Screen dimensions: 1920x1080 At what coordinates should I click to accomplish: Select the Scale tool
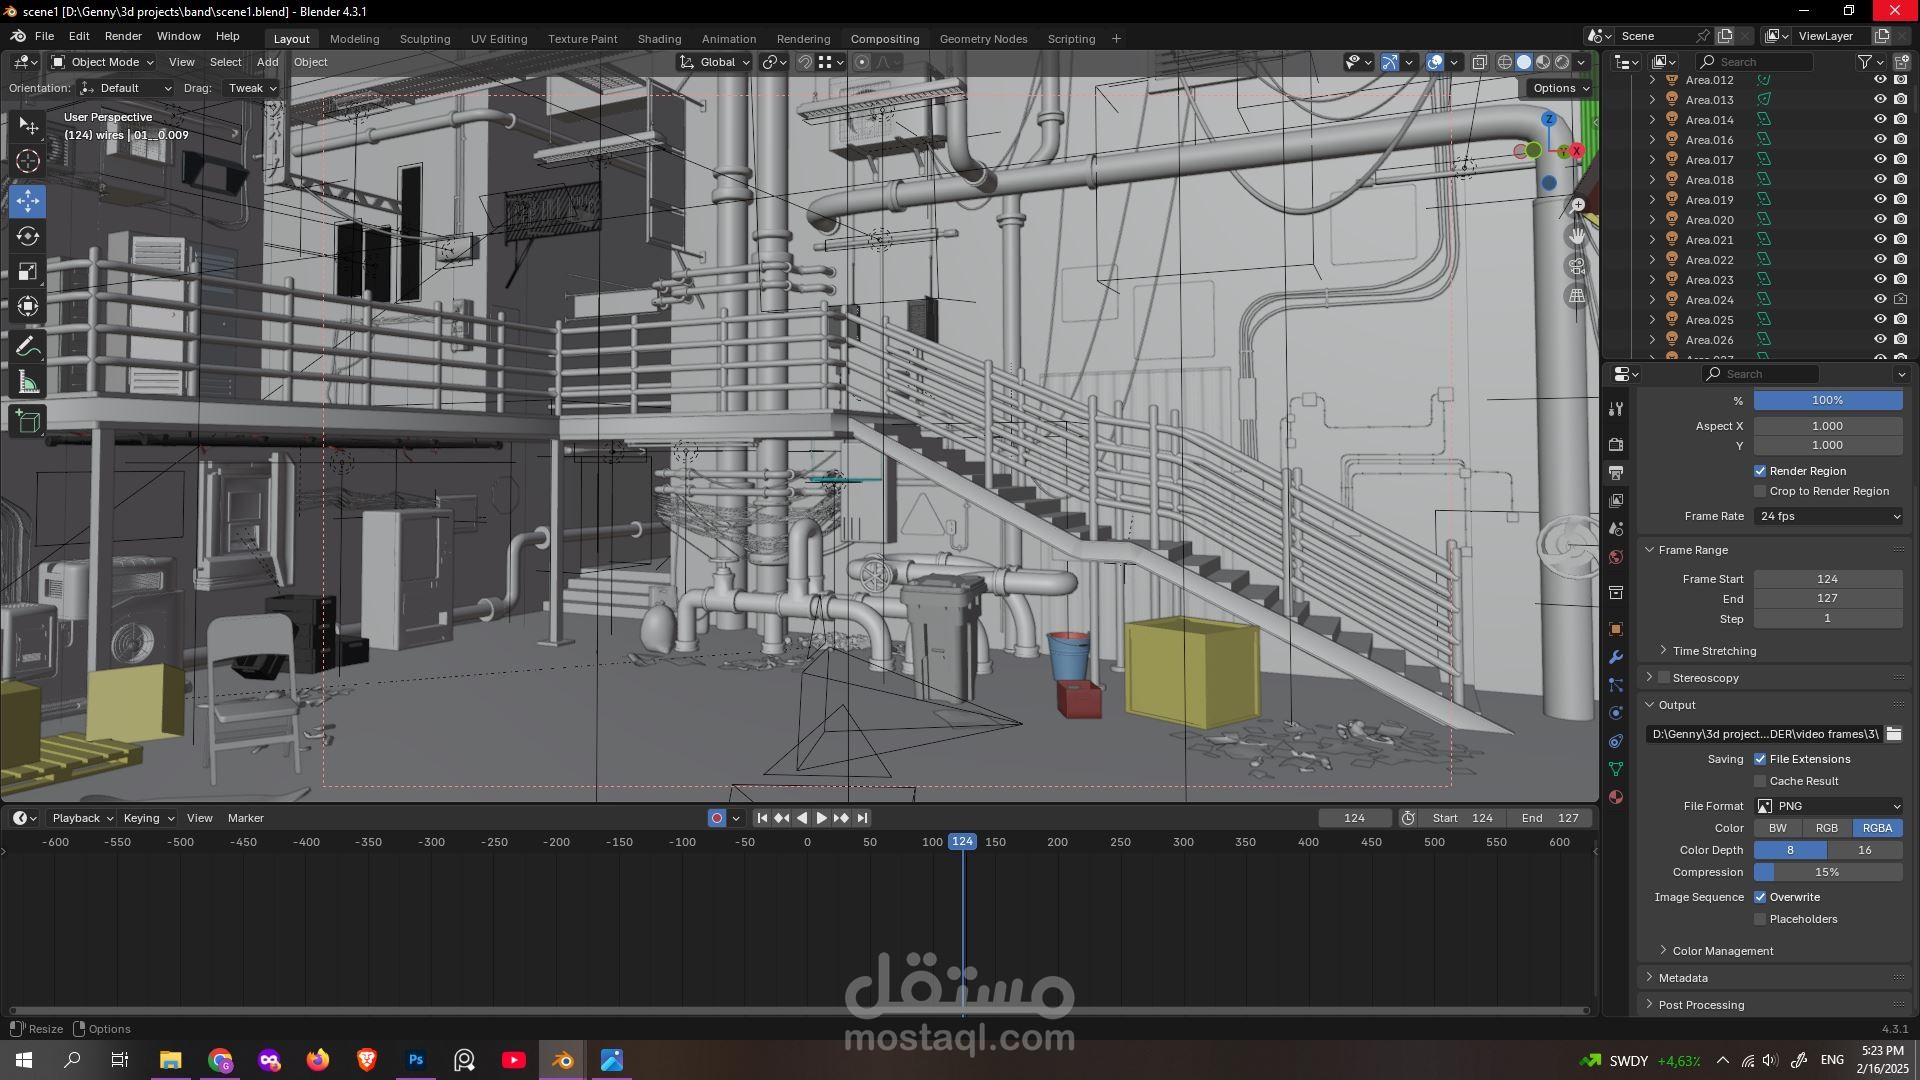point(28,272)
